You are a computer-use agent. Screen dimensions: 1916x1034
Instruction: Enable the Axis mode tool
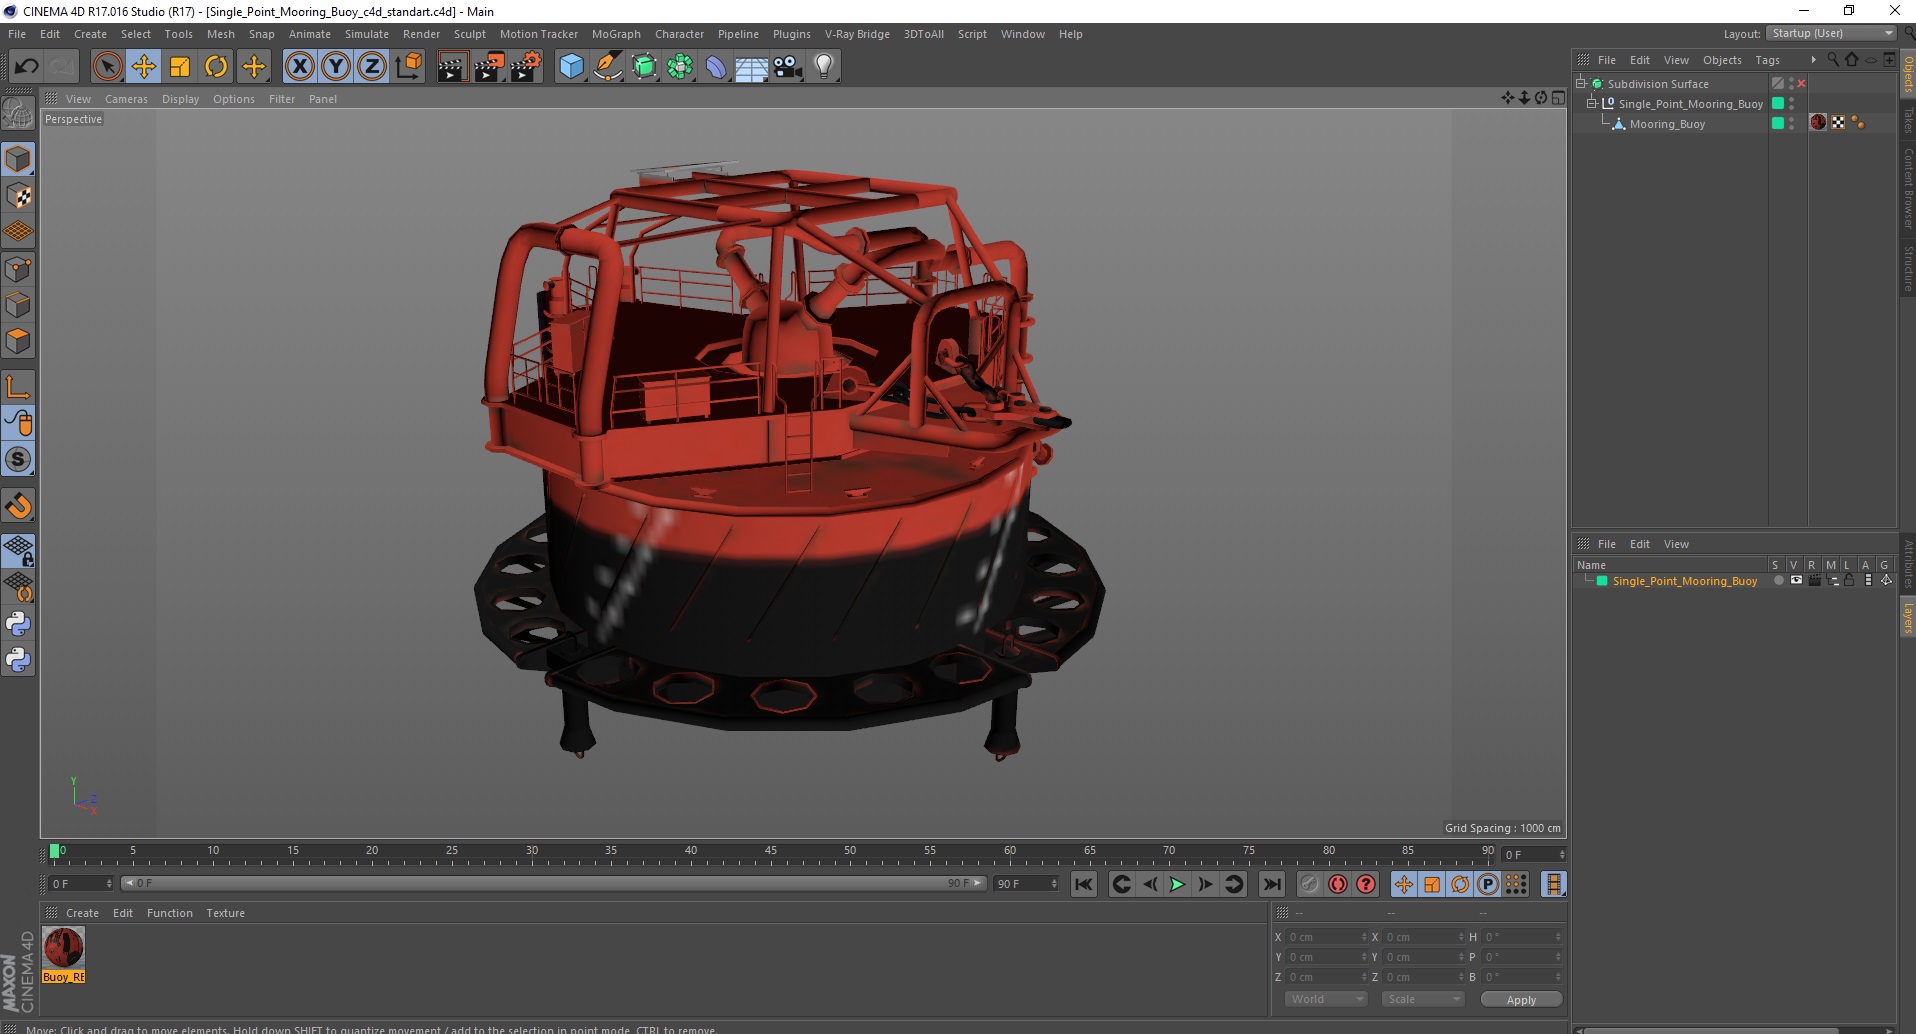18,387
